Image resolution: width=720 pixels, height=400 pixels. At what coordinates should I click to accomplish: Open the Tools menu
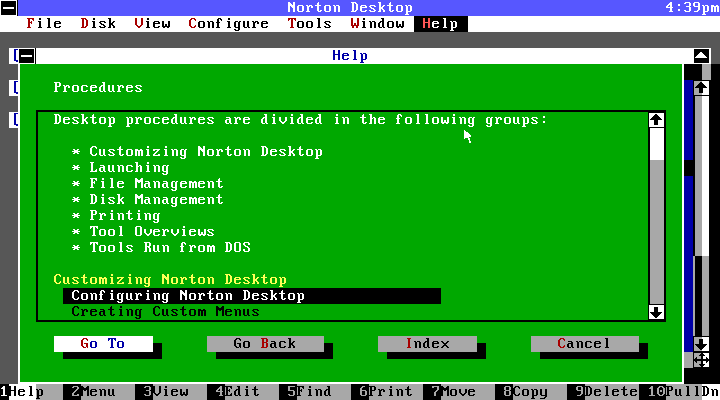(309, 23)
